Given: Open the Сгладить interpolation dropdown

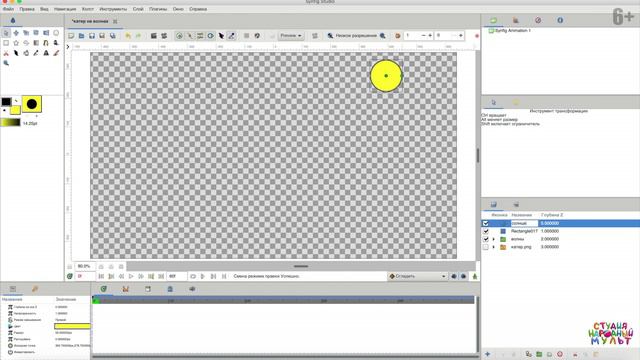Looking at the screenshot, I should (x=417, y=276).
